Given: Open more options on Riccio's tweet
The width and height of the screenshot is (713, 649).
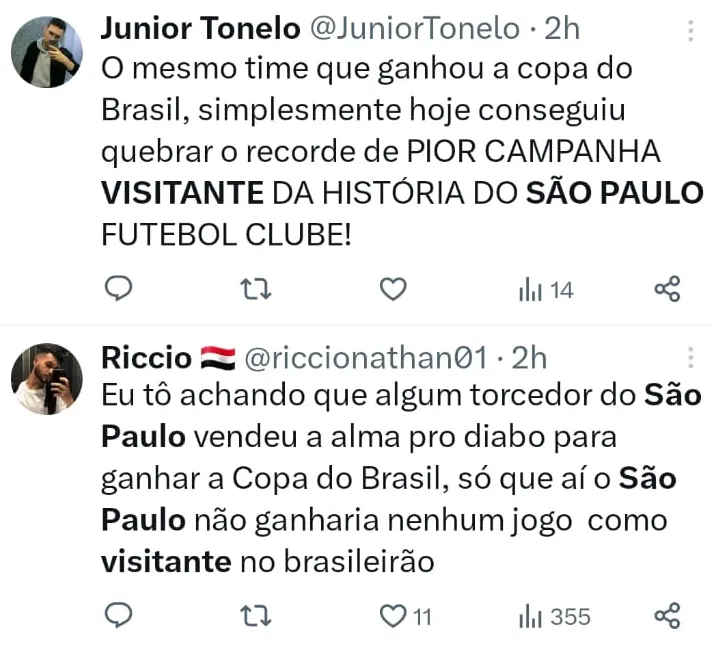Looking at the screenshot, I should [691, 356].
